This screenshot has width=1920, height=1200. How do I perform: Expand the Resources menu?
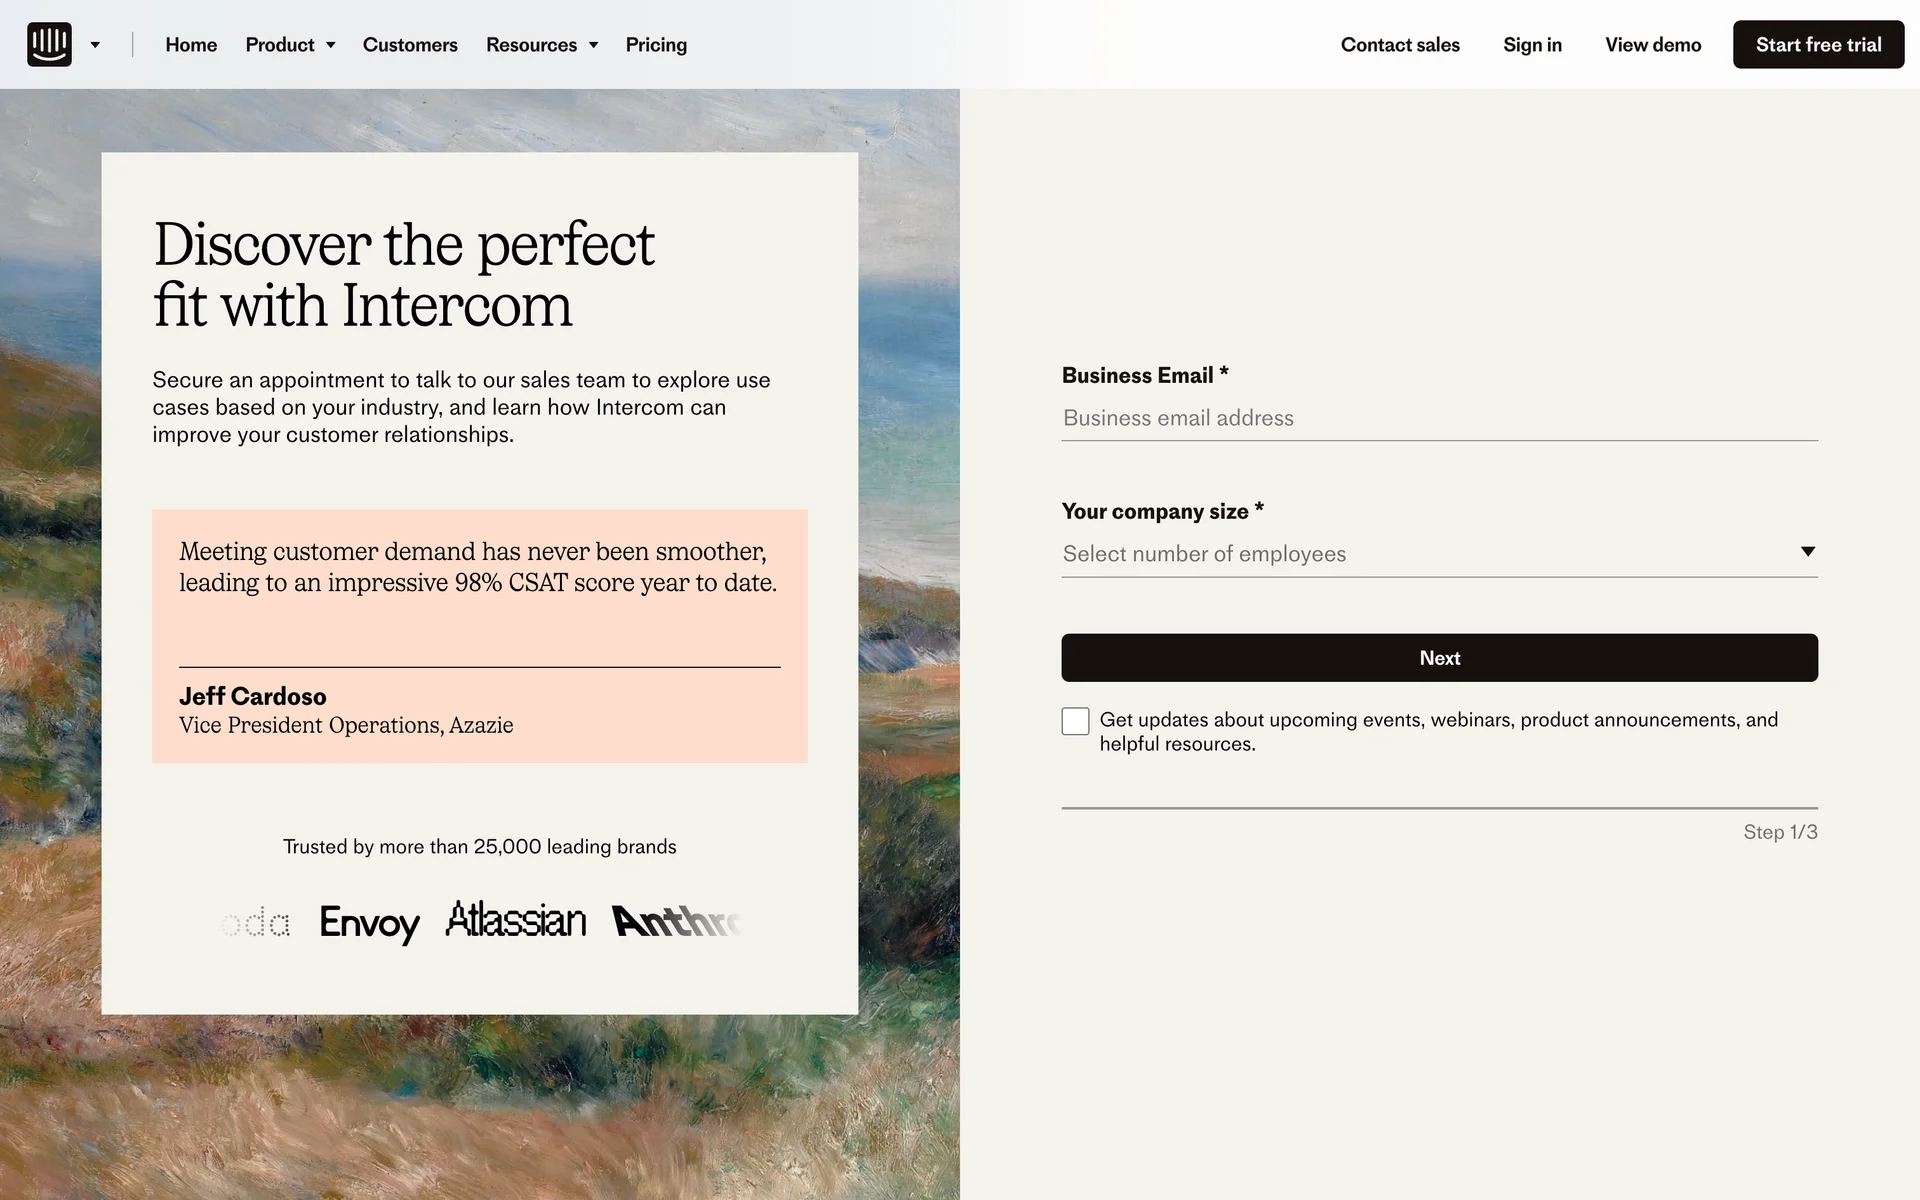(541, 45)
